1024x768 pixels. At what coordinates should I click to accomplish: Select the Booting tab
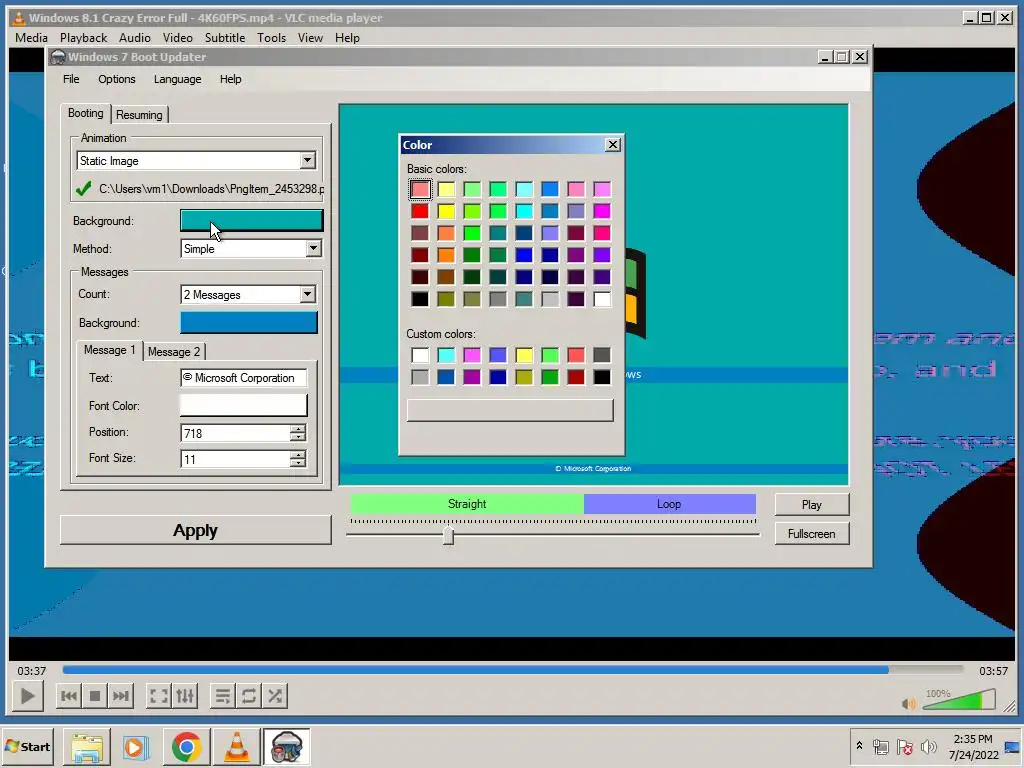86,113
